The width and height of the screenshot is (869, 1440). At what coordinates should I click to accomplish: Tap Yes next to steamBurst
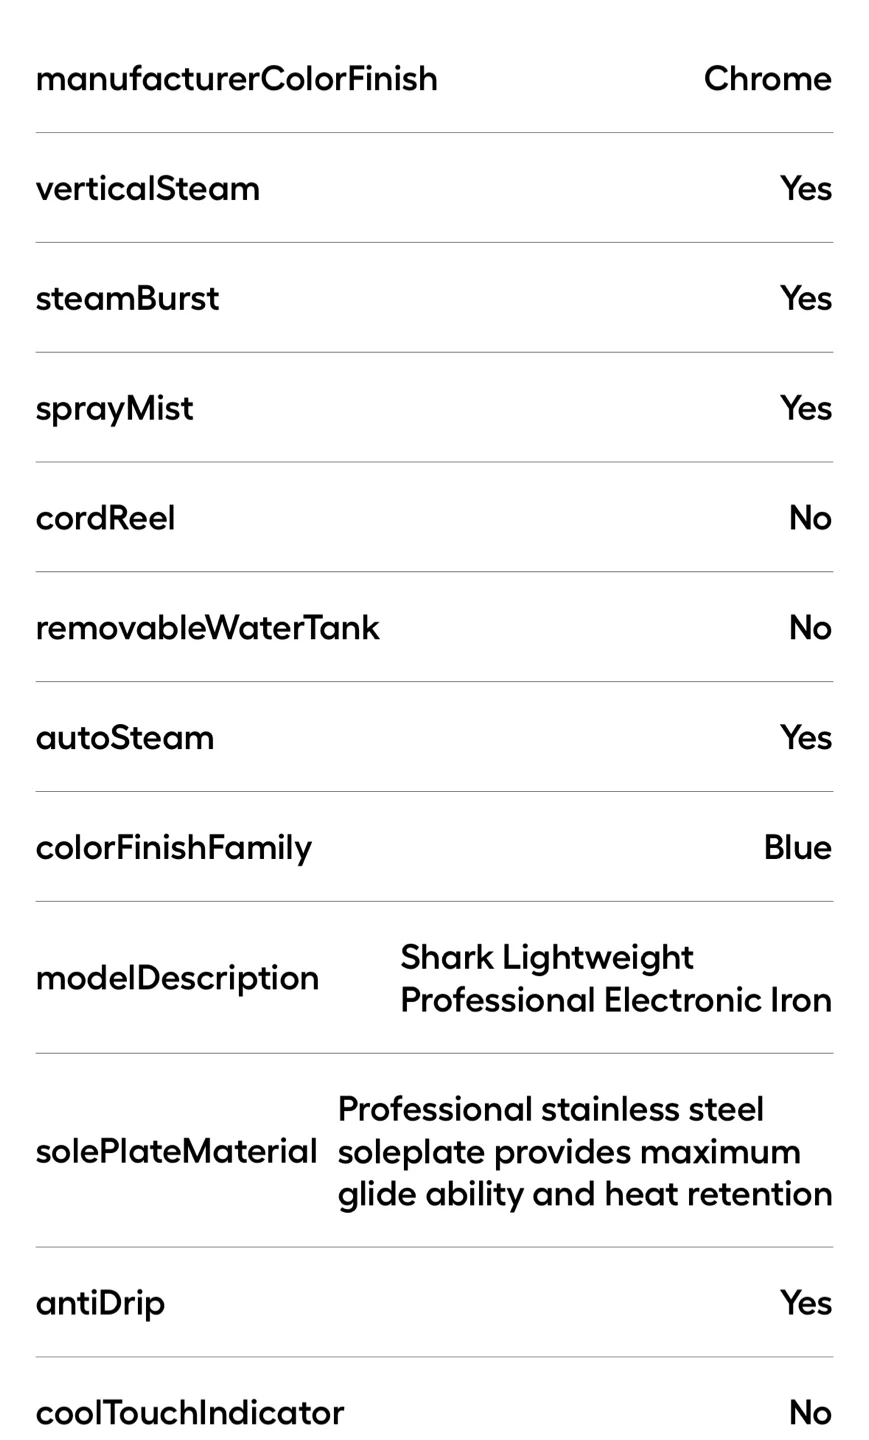(806, 299)
